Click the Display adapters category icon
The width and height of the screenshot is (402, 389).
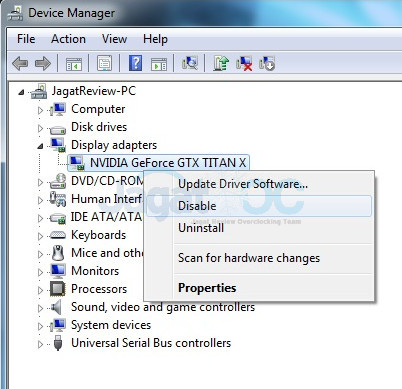click(x=58, y=145)
